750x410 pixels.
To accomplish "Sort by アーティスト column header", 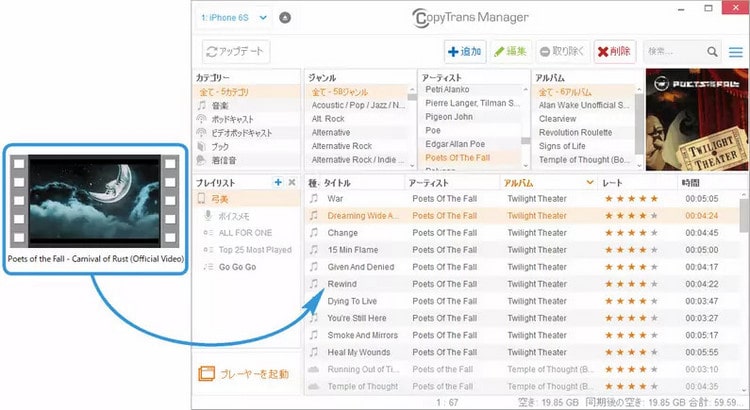I will (x=429, y=183).
